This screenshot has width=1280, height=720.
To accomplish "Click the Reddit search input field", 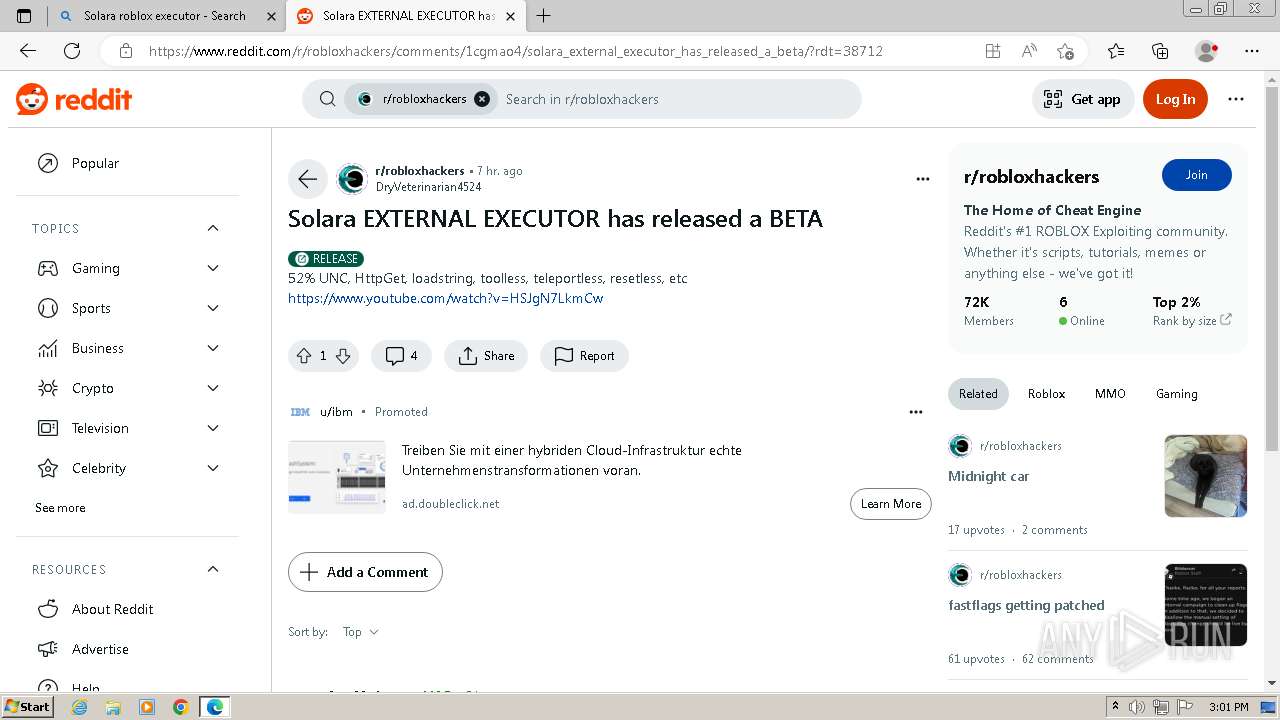I will click(678, 99).
